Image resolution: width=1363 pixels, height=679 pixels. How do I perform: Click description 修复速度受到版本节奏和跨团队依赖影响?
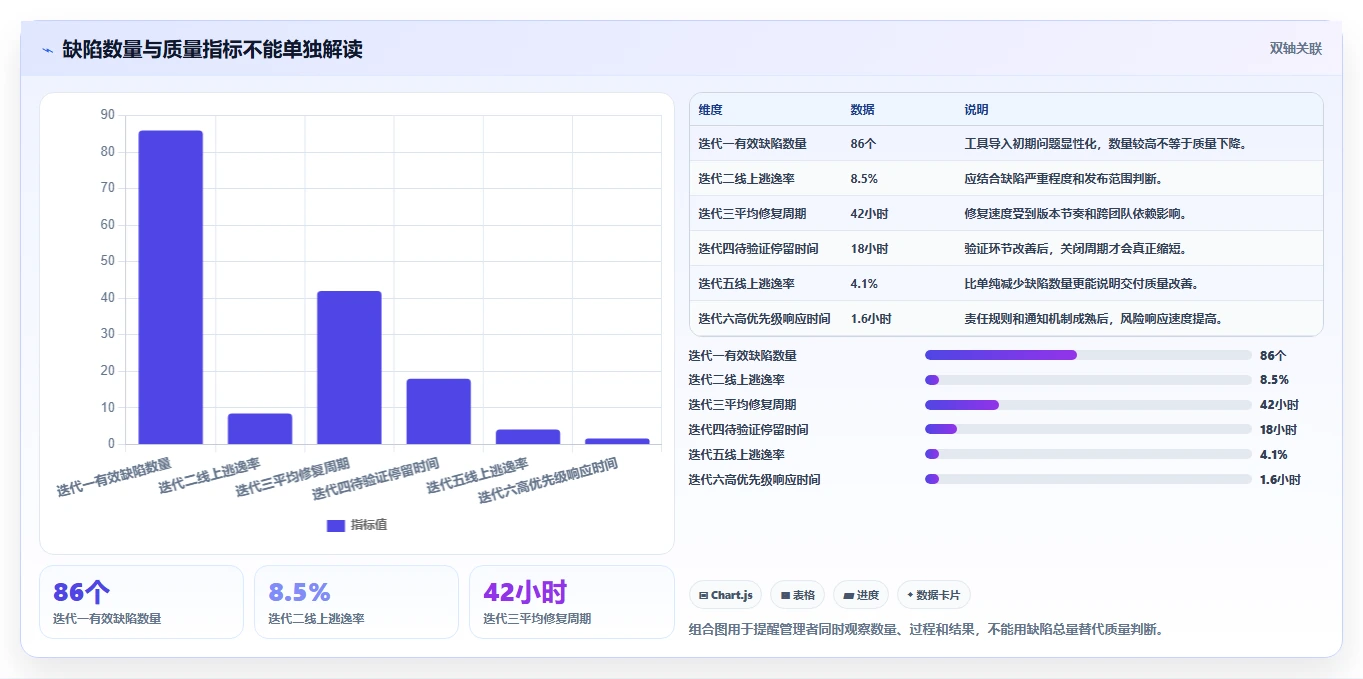tap(1076, 214)
